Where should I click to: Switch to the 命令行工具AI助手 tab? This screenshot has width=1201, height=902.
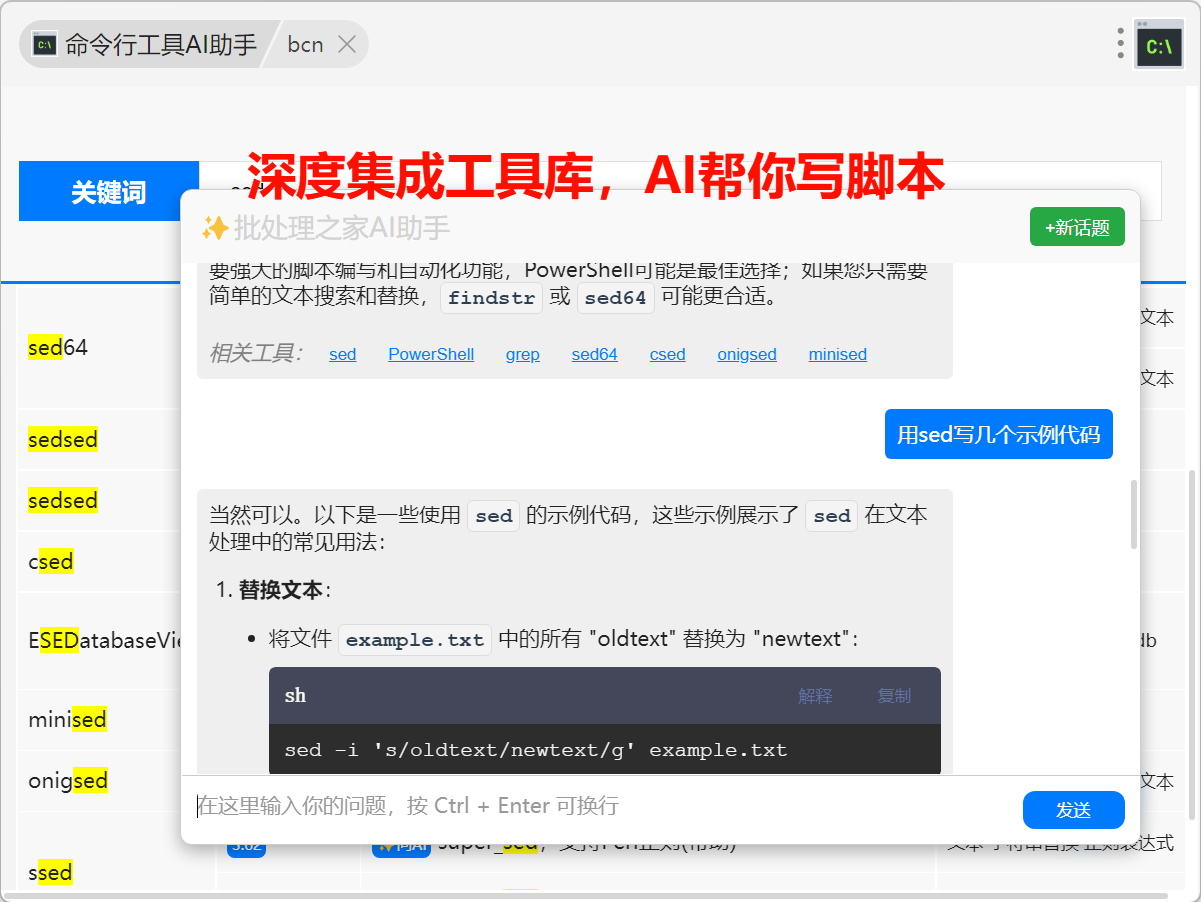click(146, 45)
